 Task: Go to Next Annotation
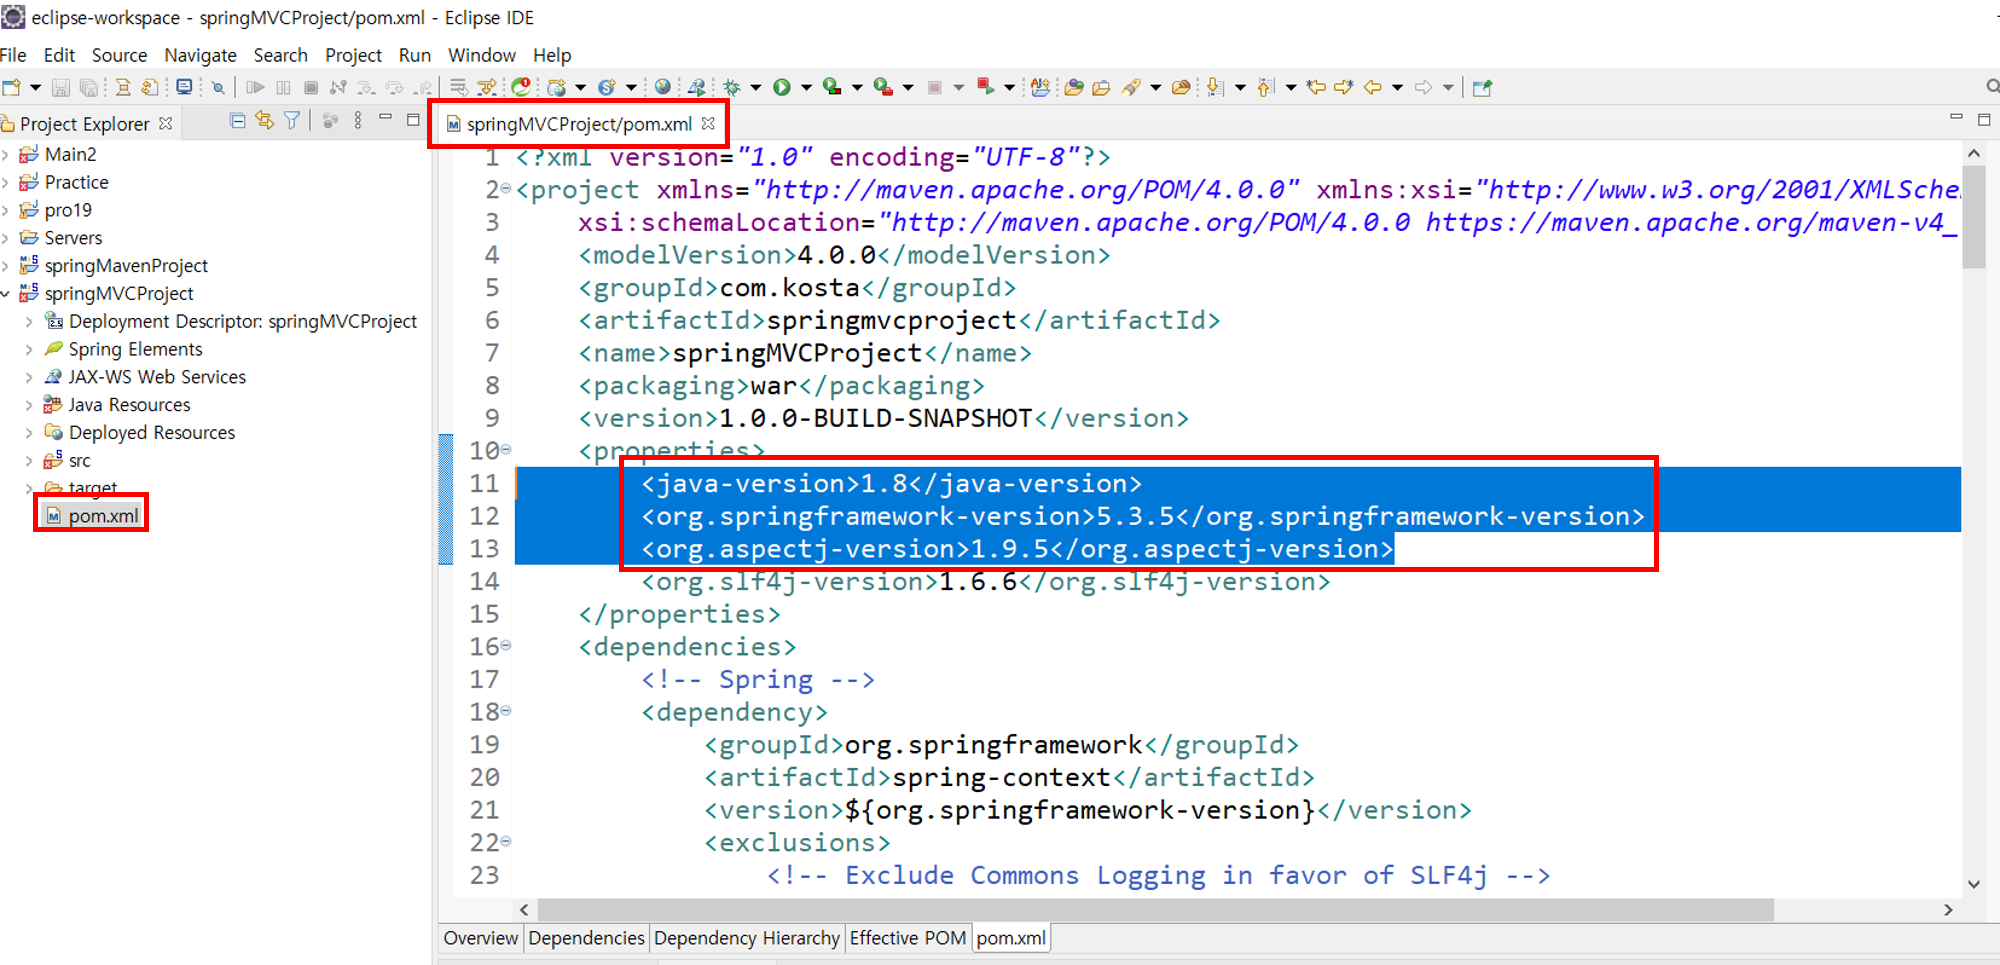click(x=1215, y=87)
